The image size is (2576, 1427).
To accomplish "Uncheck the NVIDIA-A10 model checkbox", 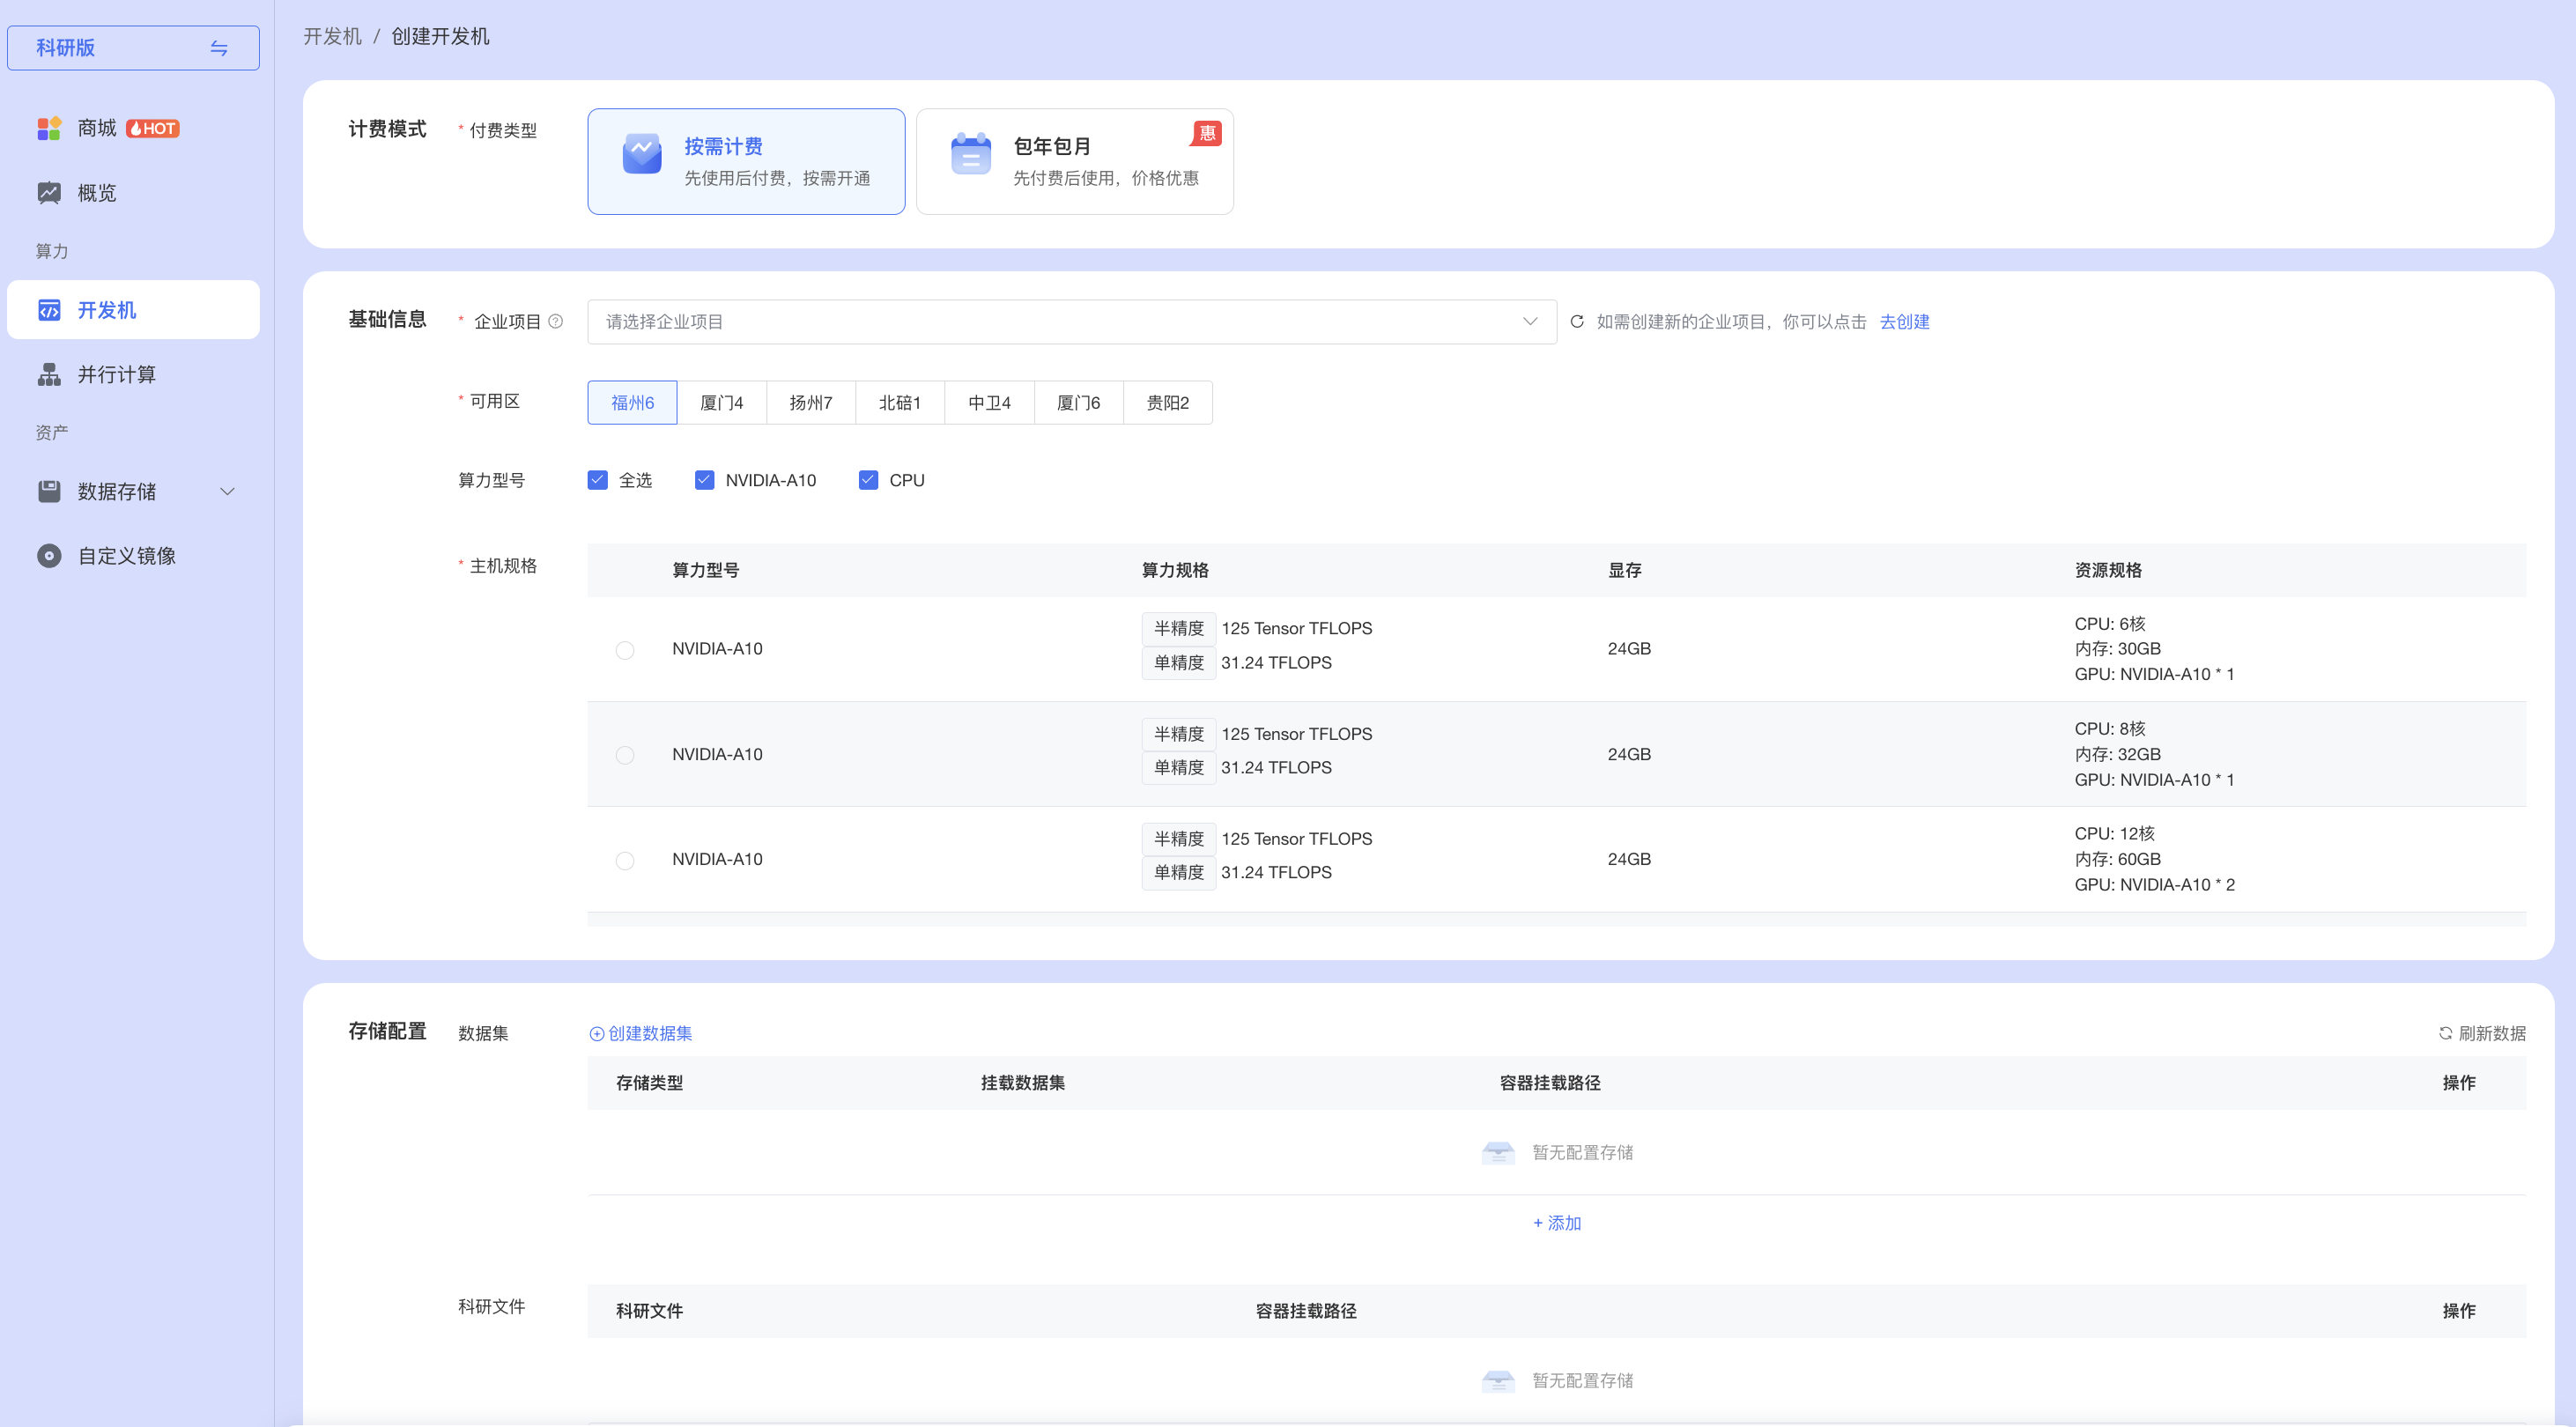I will (x=705, y=480).
